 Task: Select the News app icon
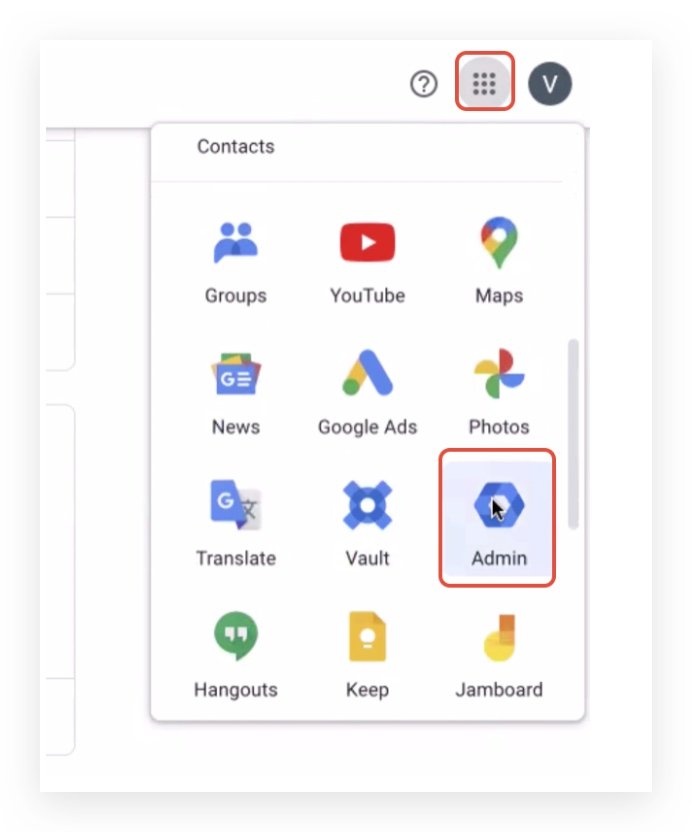coord(236,374)
